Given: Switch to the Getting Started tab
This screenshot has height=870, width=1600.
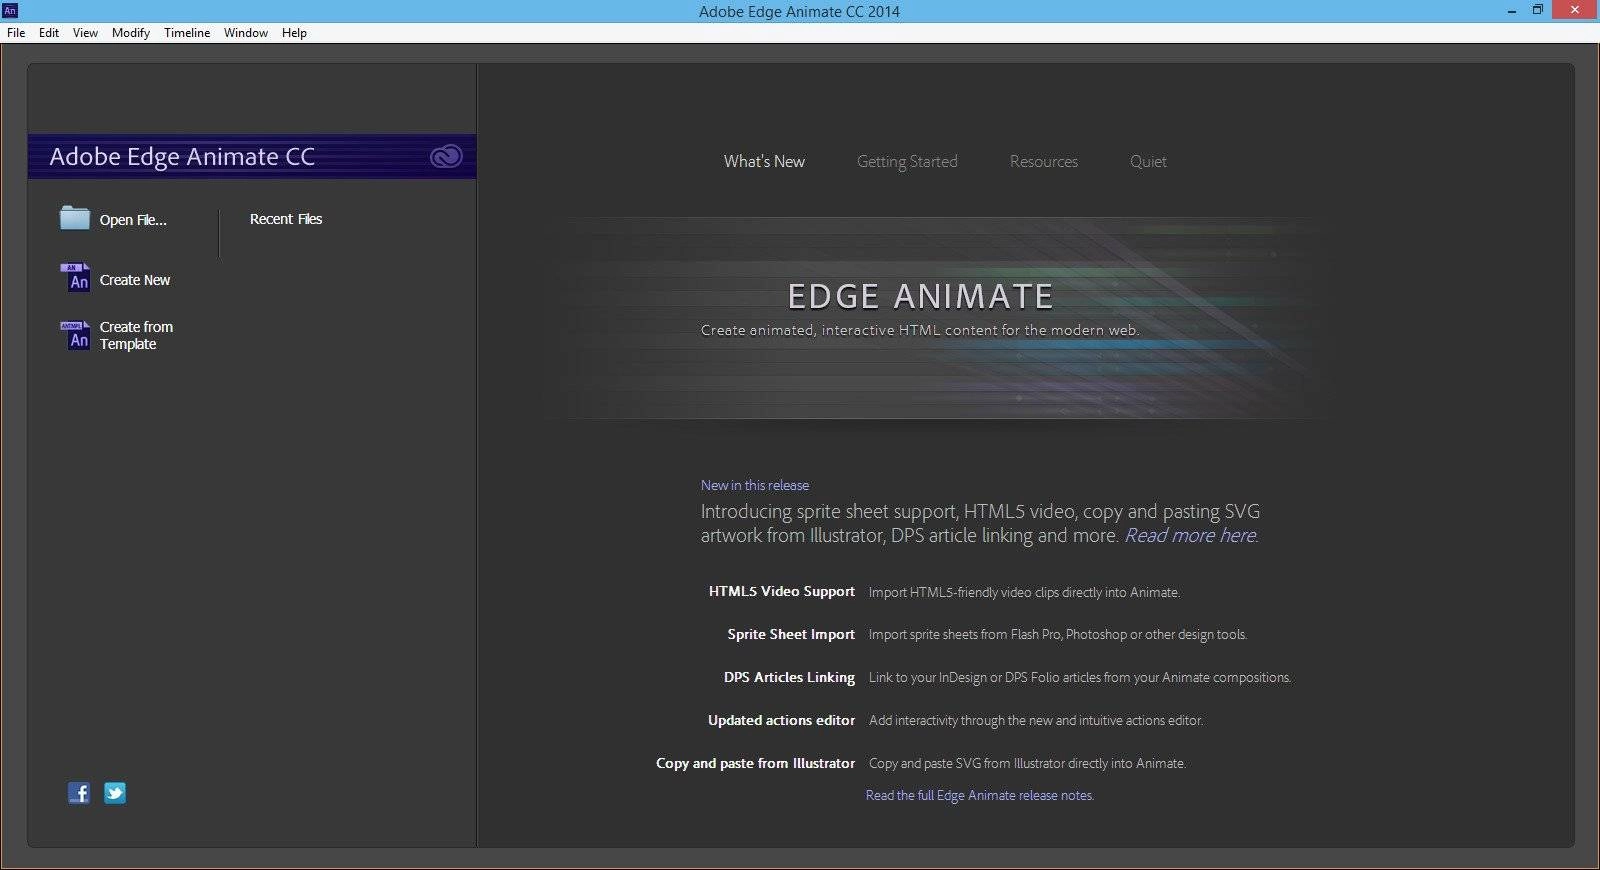Looking at the screenshot, I should tap(907, 161).
